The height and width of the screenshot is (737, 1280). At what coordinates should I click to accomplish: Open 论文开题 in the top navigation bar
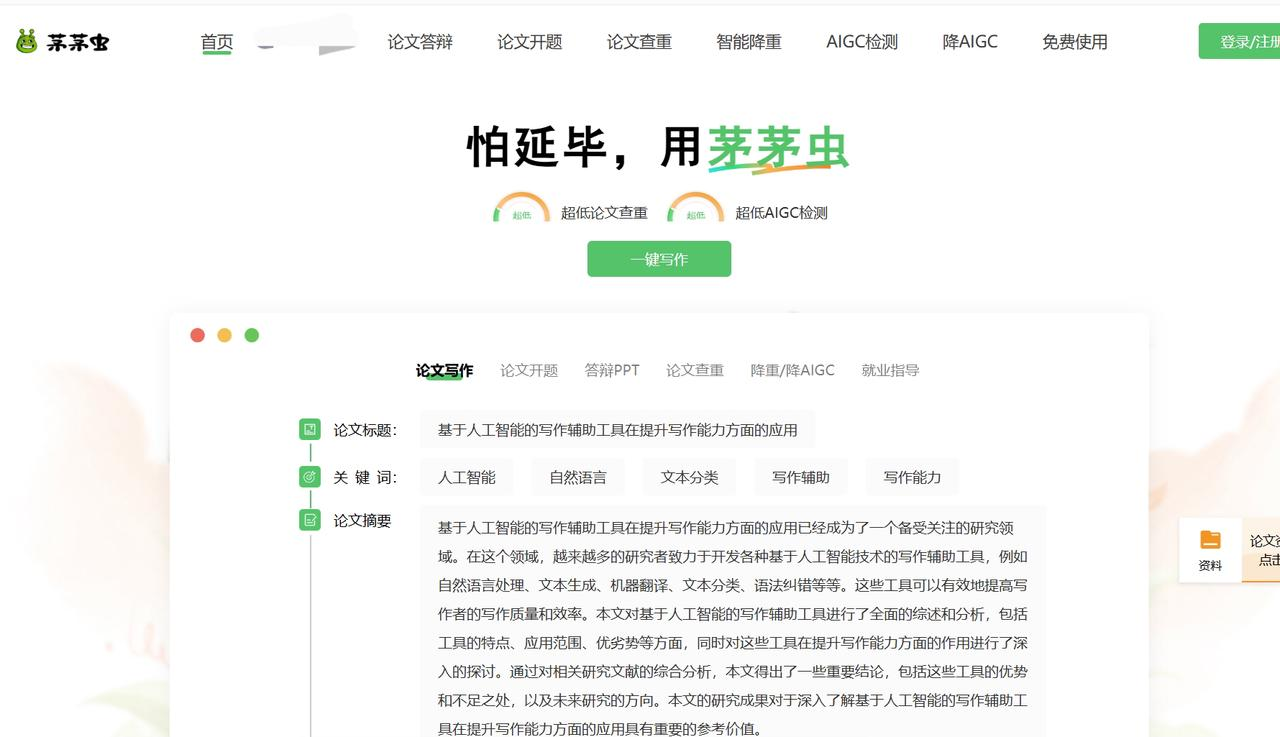530,42
